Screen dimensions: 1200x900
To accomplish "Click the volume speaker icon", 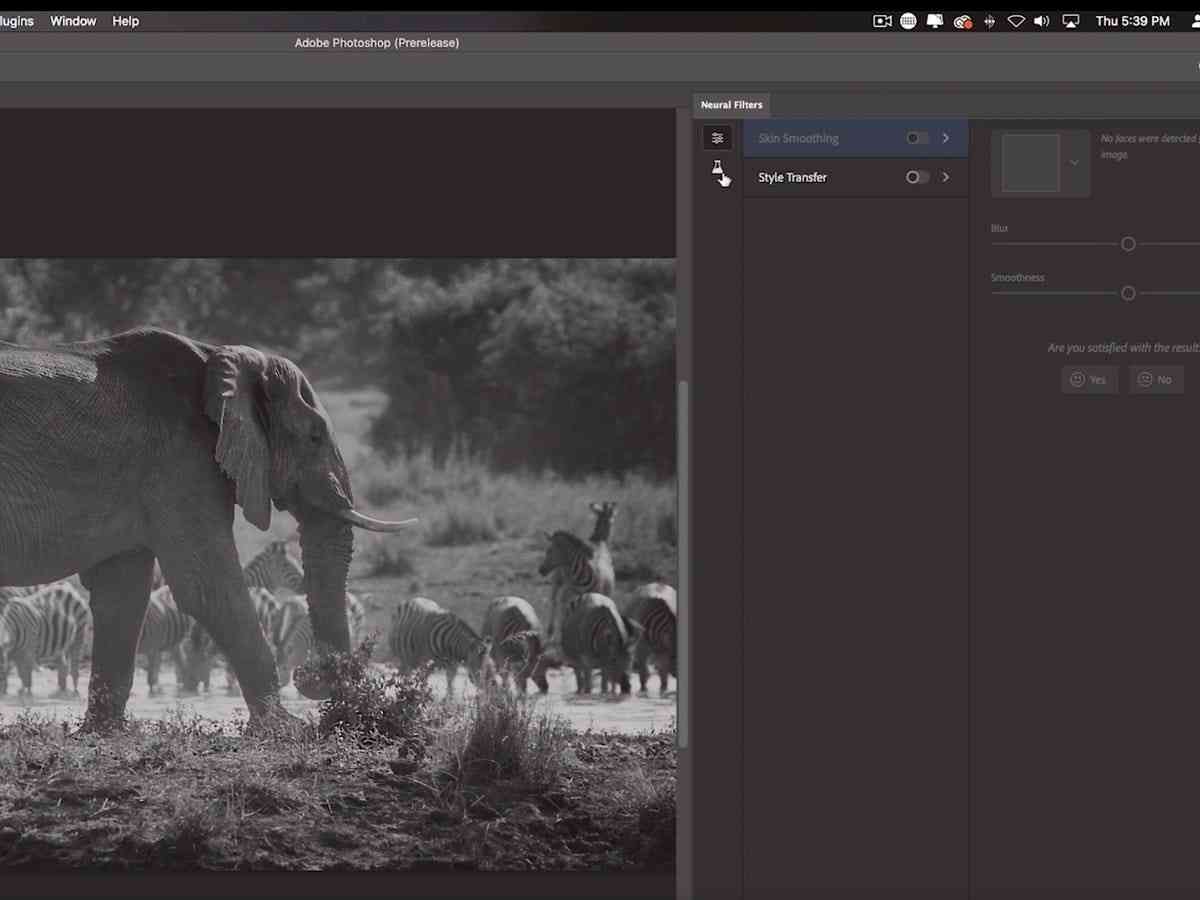I will 1042,21.
